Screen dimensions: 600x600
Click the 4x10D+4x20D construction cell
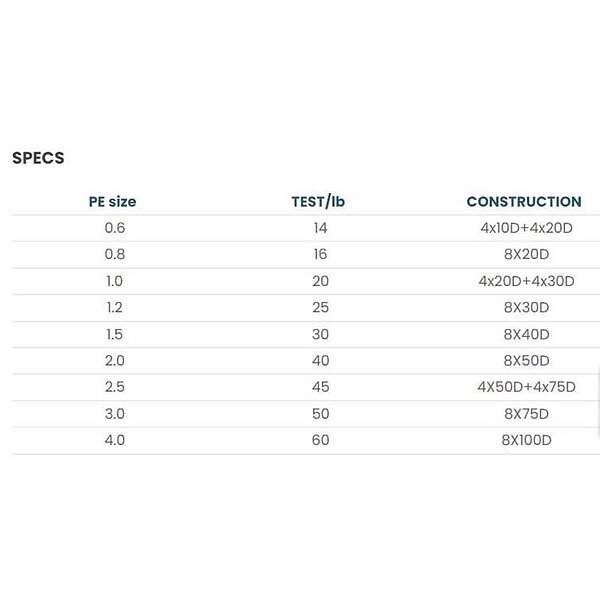pos(526,228)
